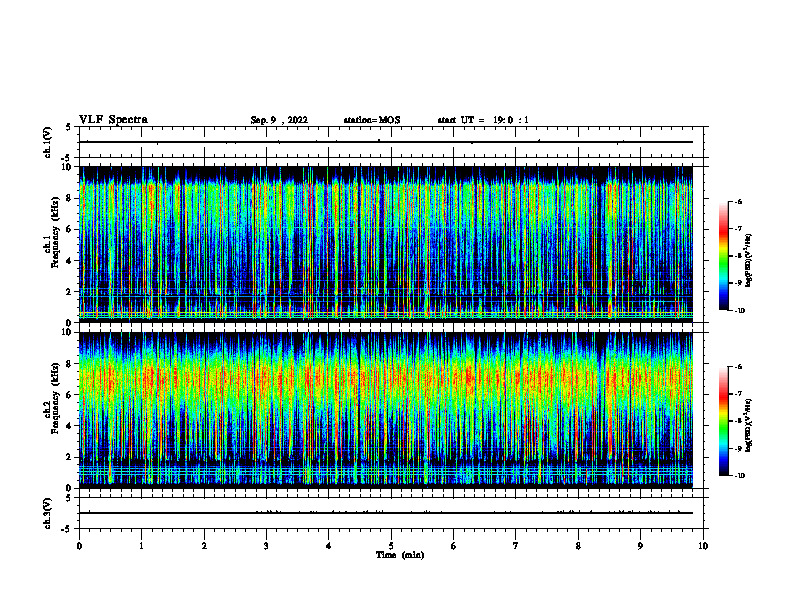Click the ch.2 spectrogram color scale bar
Viewport: 792px width, 612px height.
point(724,421)
